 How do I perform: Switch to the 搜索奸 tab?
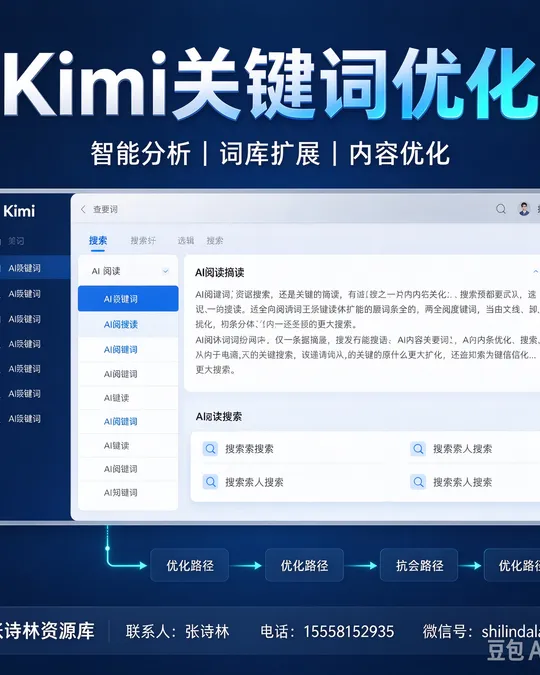143,241
